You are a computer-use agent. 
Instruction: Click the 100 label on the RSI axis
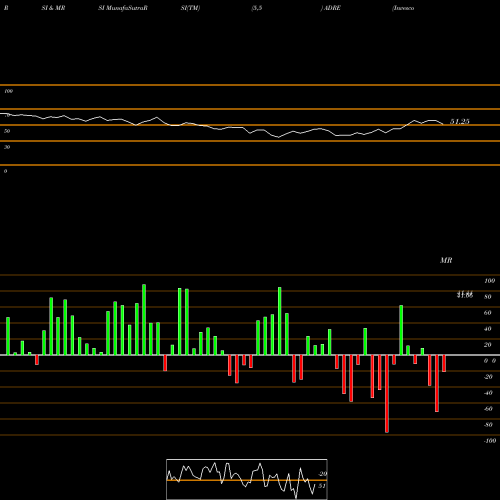tap(8, 91)
